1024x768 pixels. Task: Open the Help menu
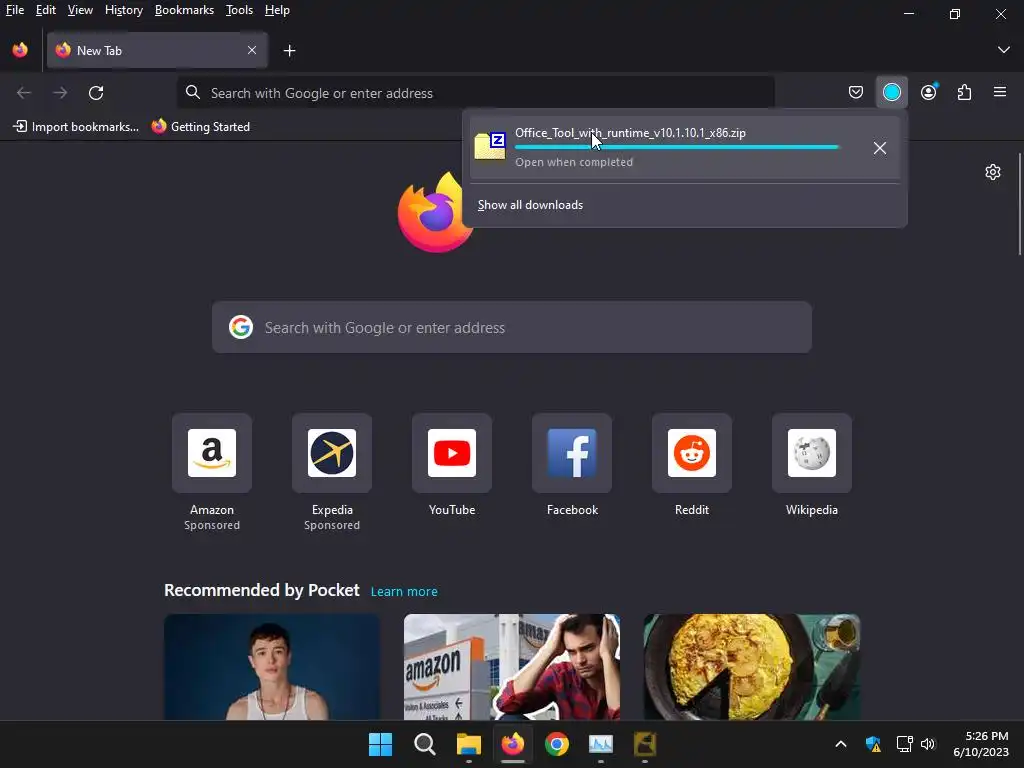pos(277,10)
